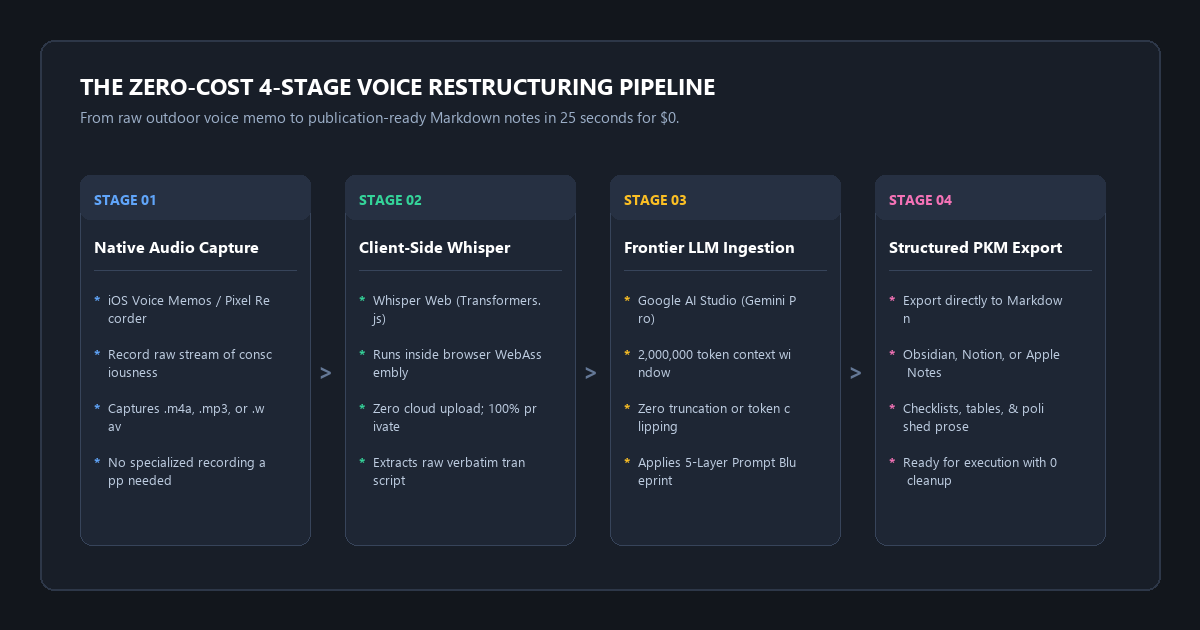
Task: Select the "Structured PKM Export" card heading
Action: [975, 248]
